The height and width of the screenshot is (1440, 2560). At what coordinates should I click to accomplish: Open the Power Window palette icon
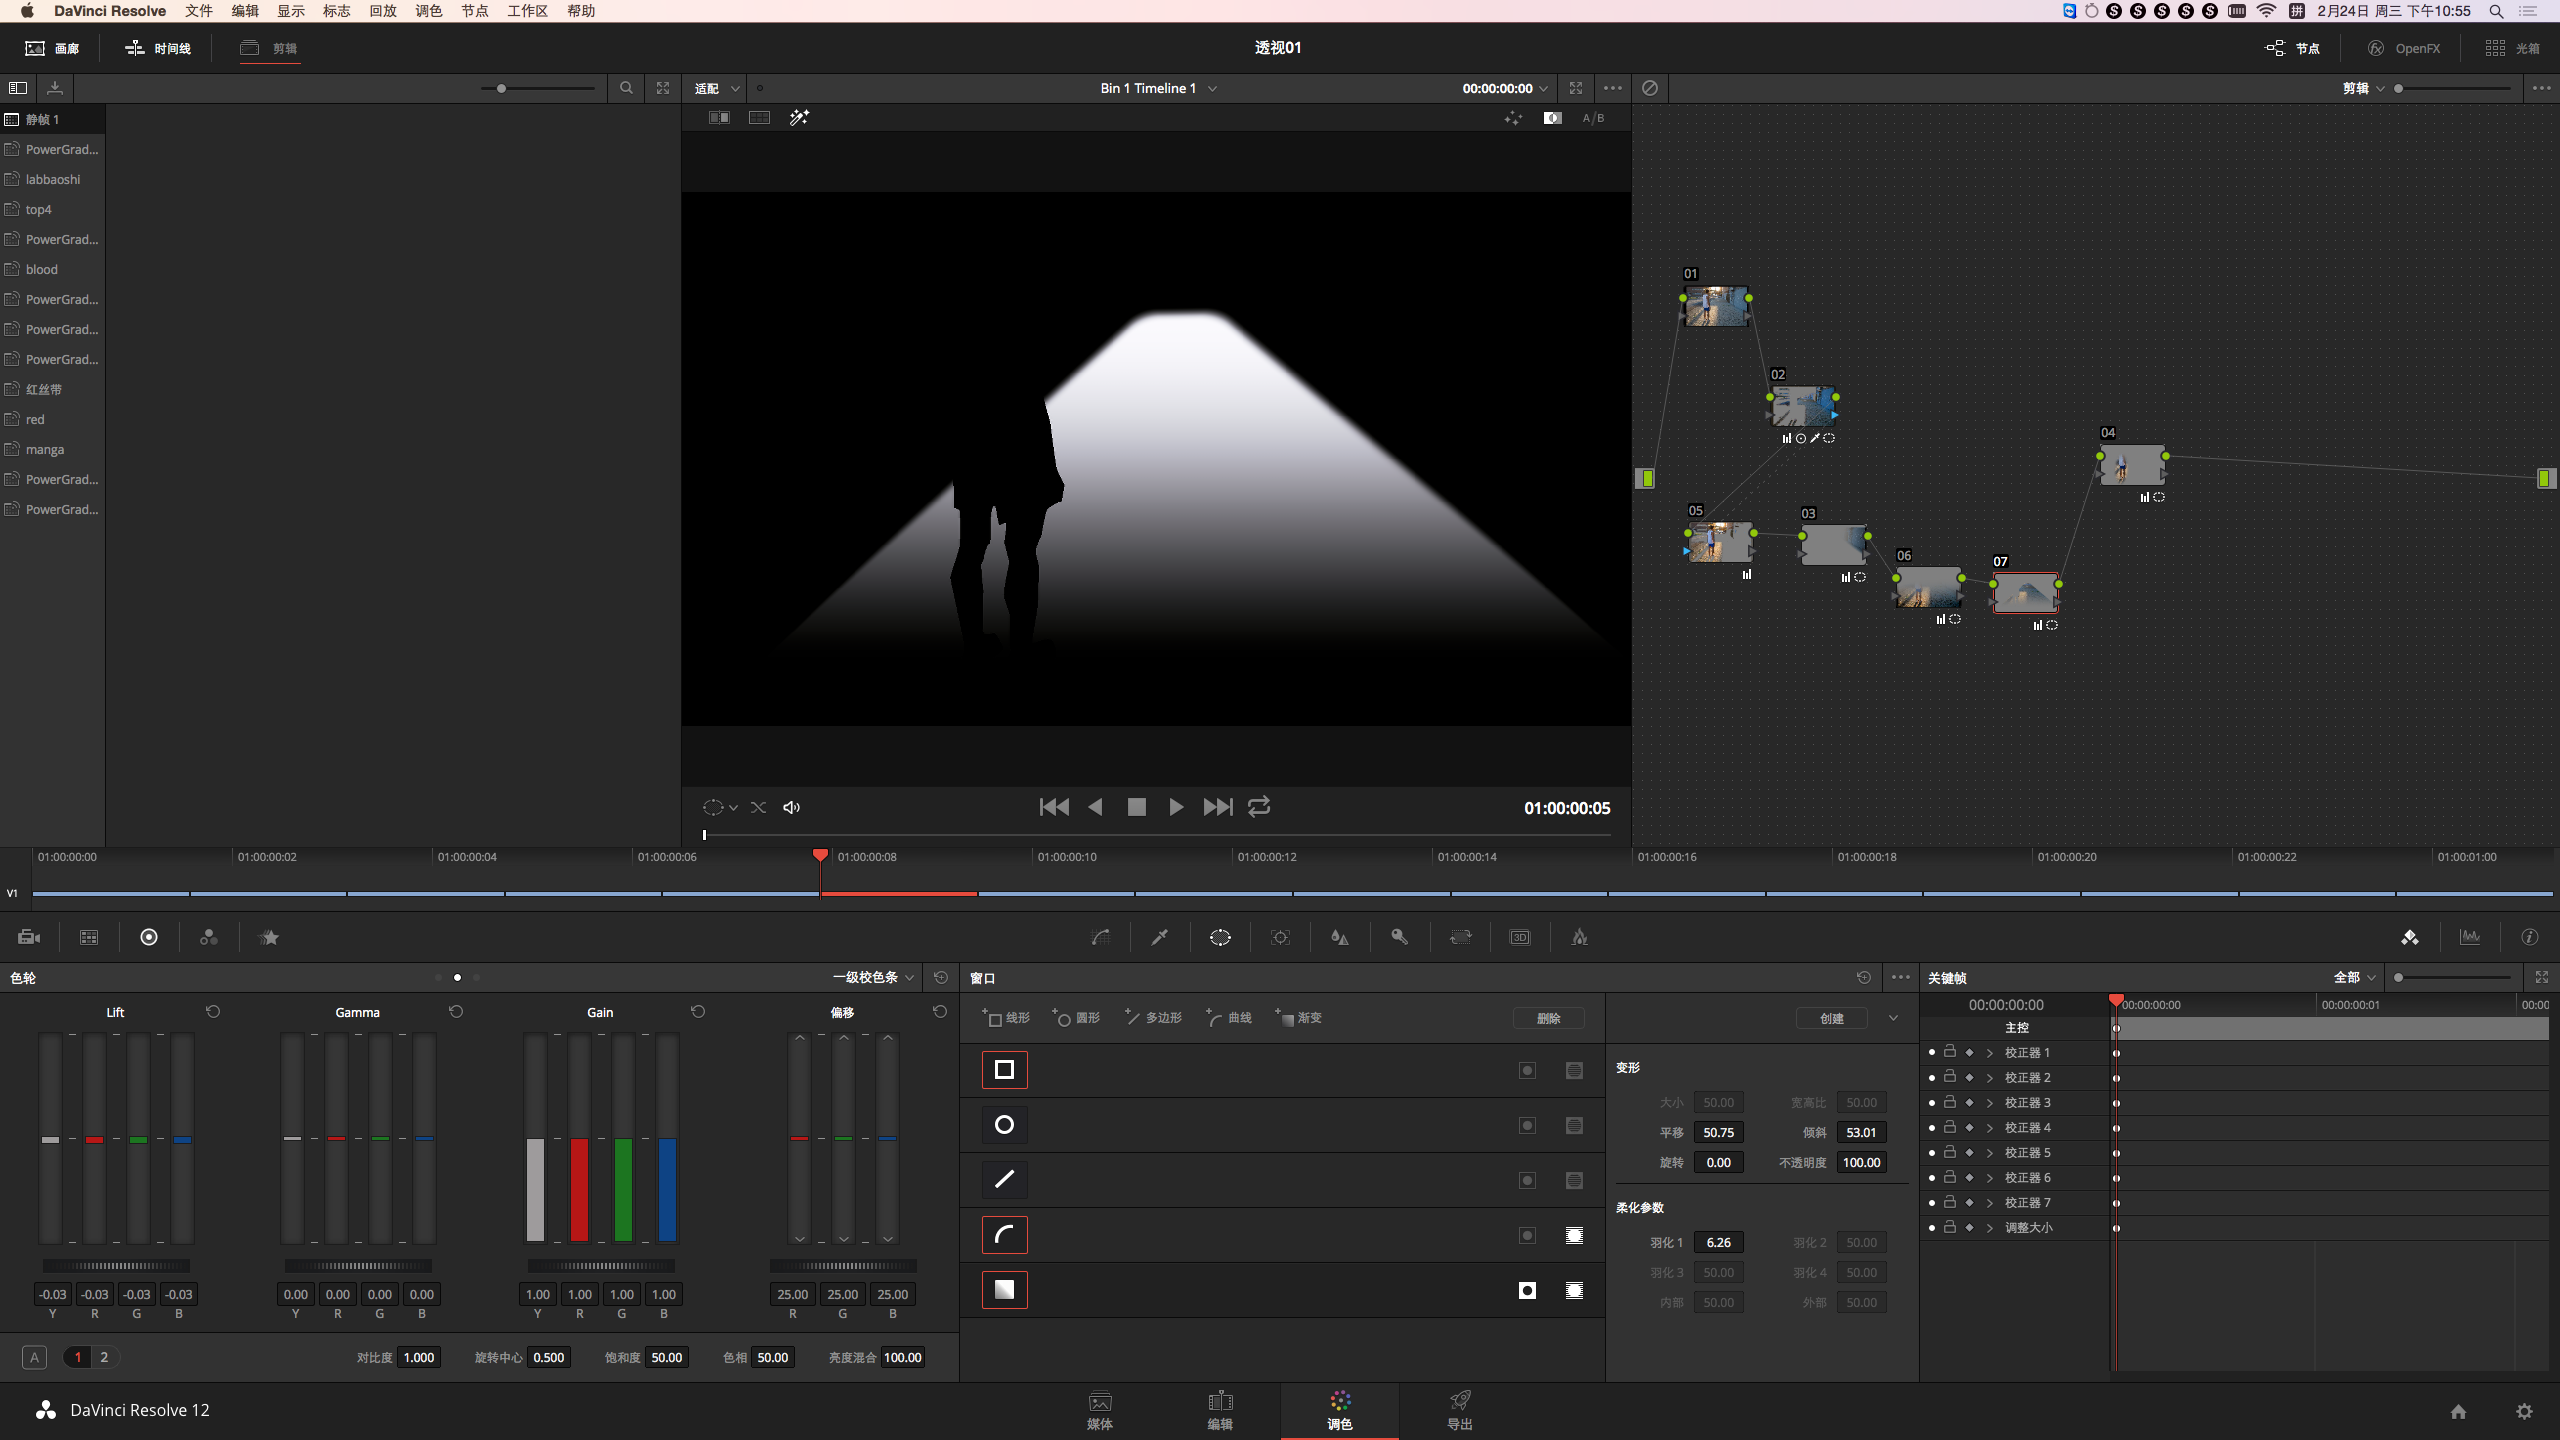click(1220, 937)
